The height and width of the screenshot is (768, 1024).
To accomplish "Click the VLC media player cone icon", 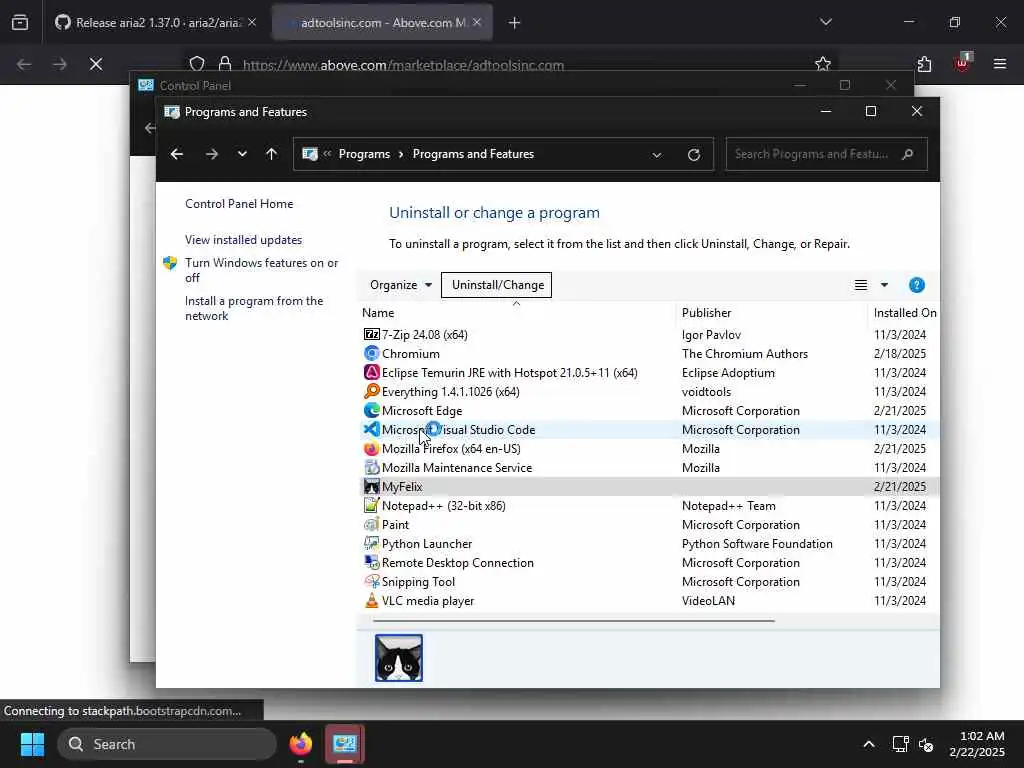I will (372, 600).
